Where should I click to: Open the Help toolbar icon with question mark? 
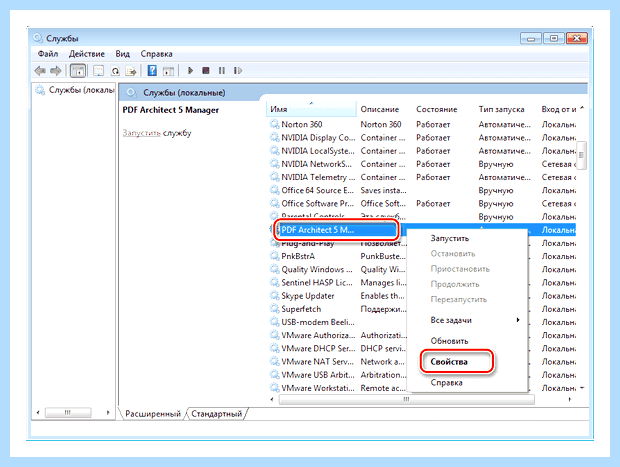[x=152, y=71]
